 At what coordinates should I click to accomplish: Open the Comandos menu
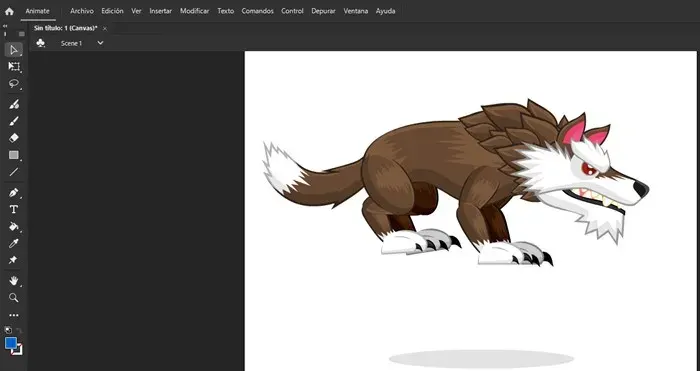click(x=257, y=11)
